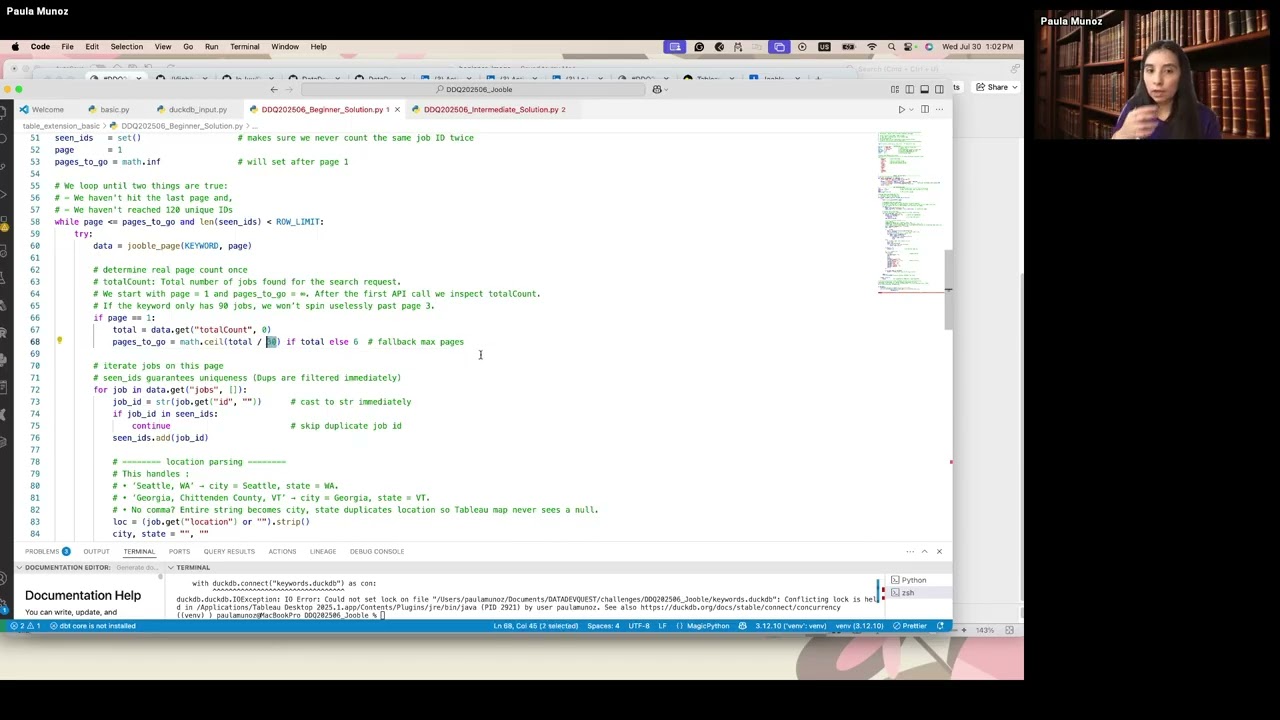Open Query Results panel tab
1280x720 pixels.
point(229,551)
